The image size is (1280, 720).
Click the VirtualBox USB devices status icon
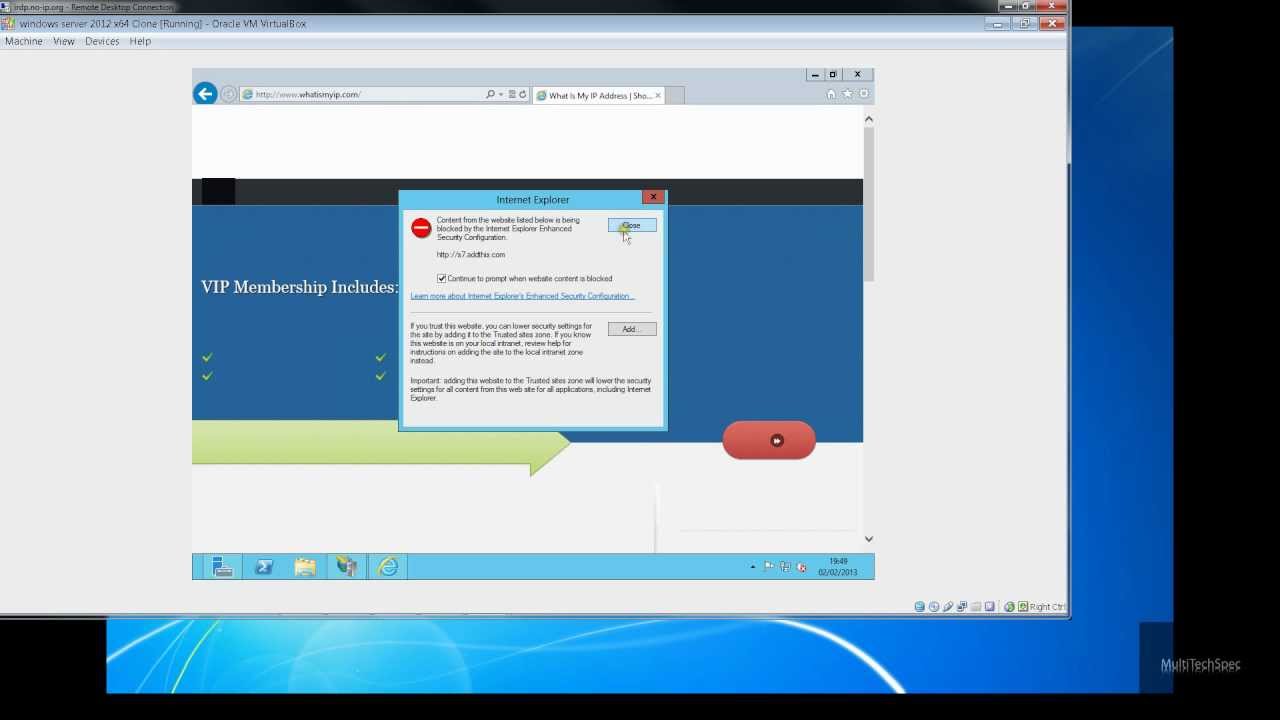[948, 607]
